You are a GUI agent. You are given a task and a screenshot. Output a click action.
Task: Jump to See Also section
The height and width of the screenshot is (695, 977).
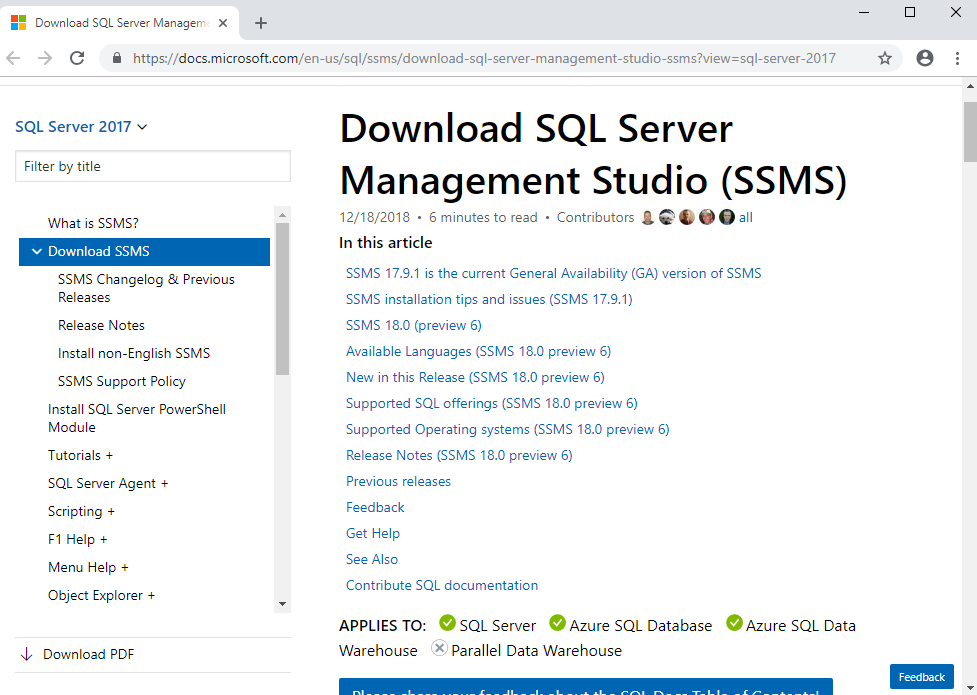point(372,560)
